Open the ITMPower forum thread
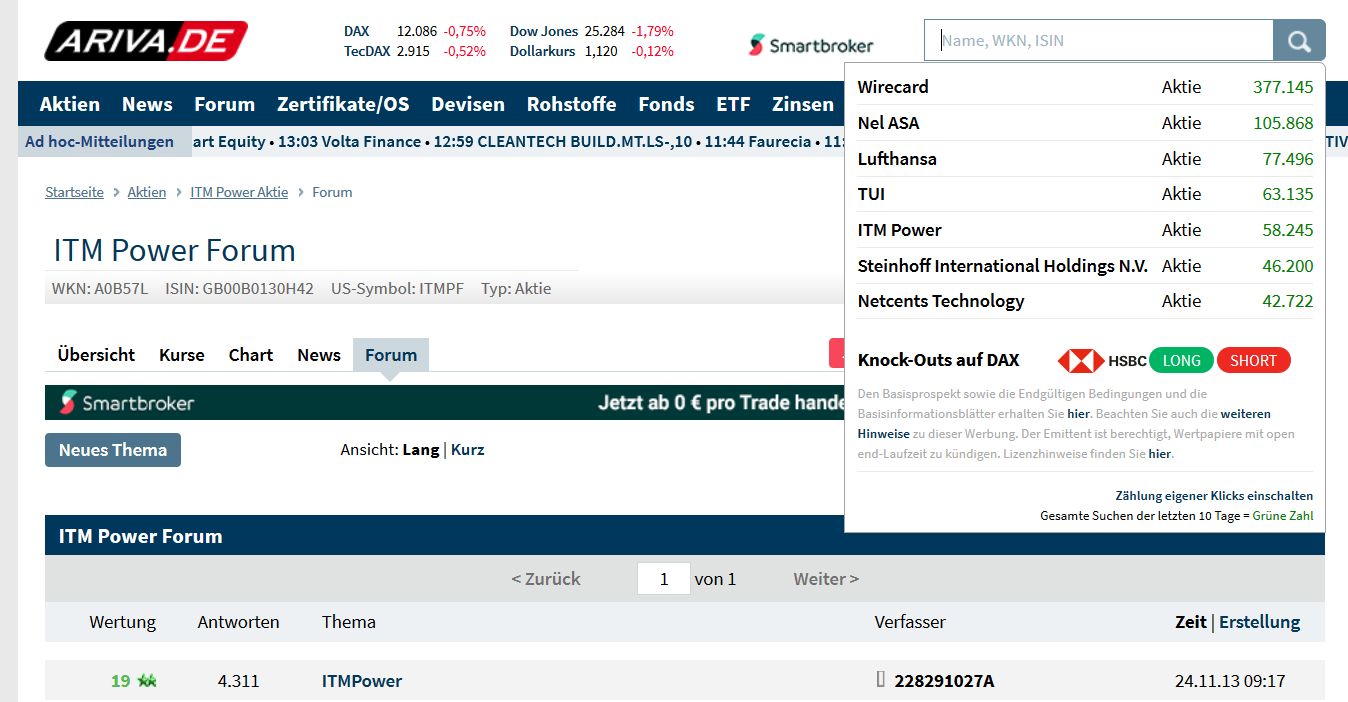The height and width of the screenshot is (702, 1348). tap(362, 681)
